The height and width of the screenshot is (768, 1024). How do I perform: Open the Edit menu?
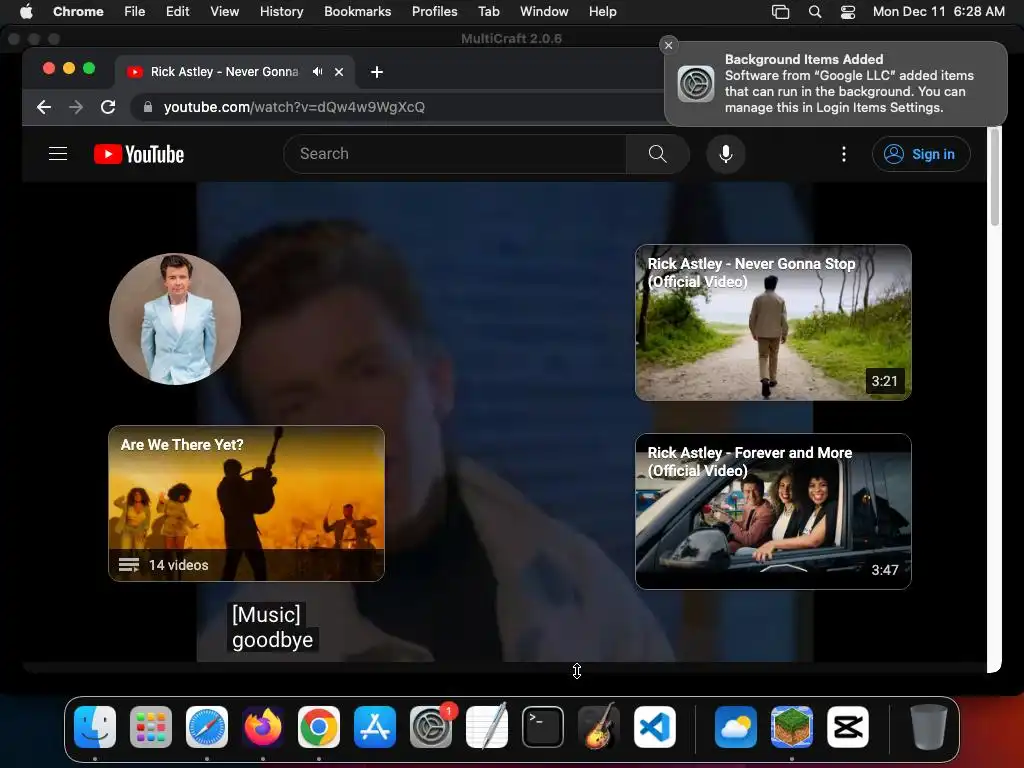pyautogui.click(x=178, y=11)
